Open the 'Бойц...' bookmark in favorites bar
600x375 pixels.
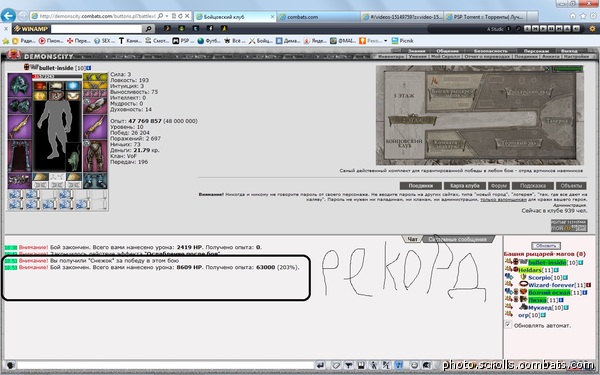(x=261, y=41)
